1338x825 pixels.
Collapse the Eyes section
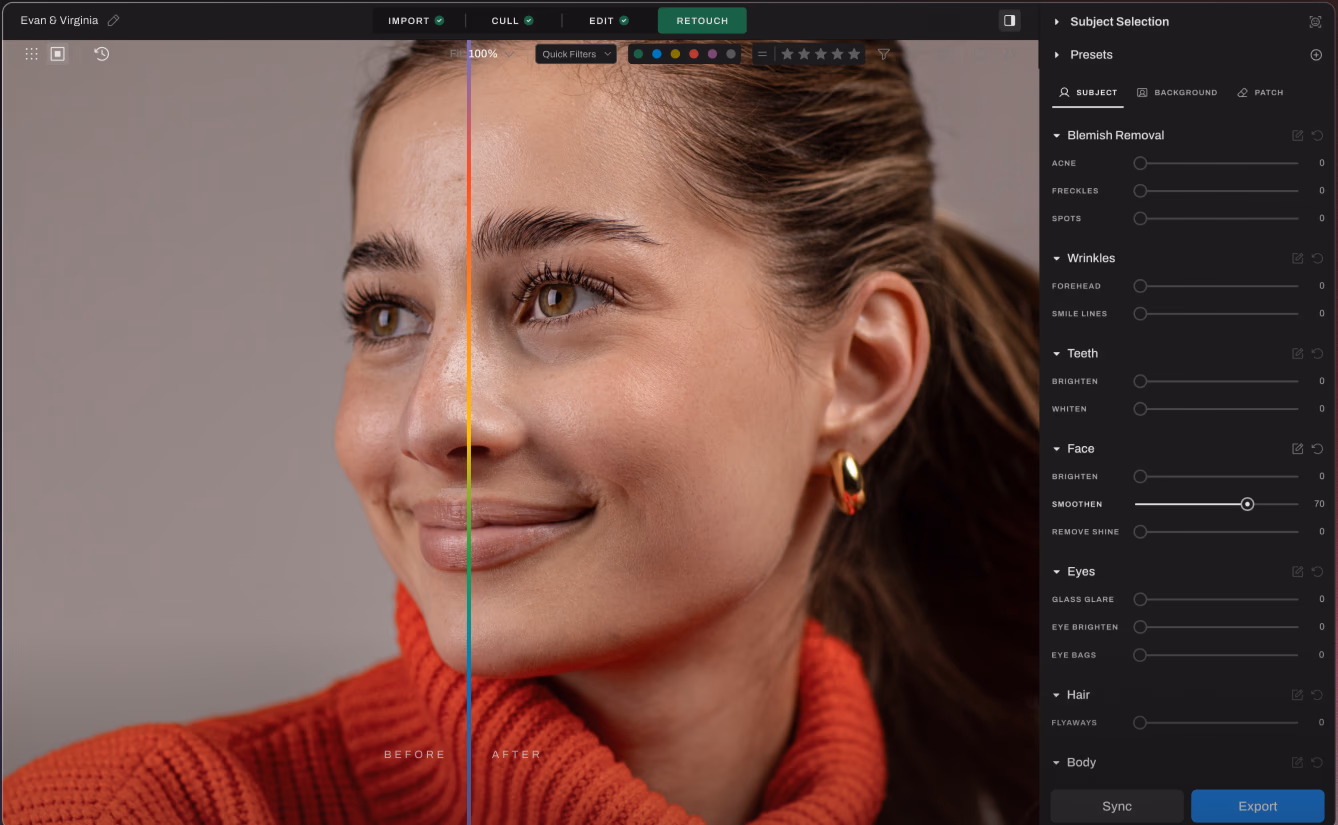click(x=1057, y=572)
